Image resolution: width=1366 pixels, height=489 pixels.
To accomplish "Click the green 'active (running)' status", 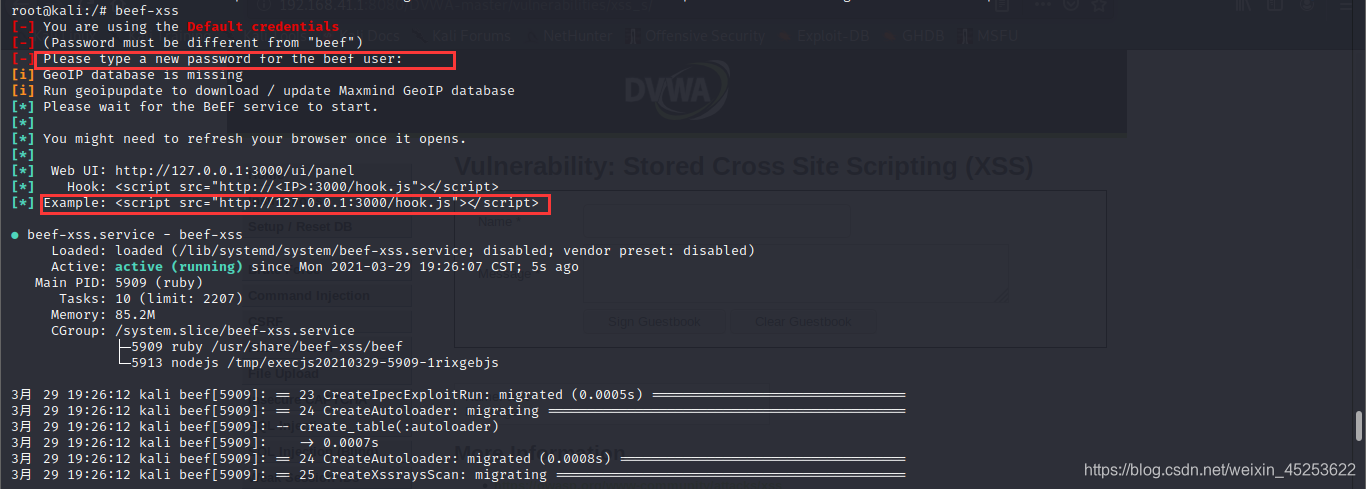I will pos(178,267).
